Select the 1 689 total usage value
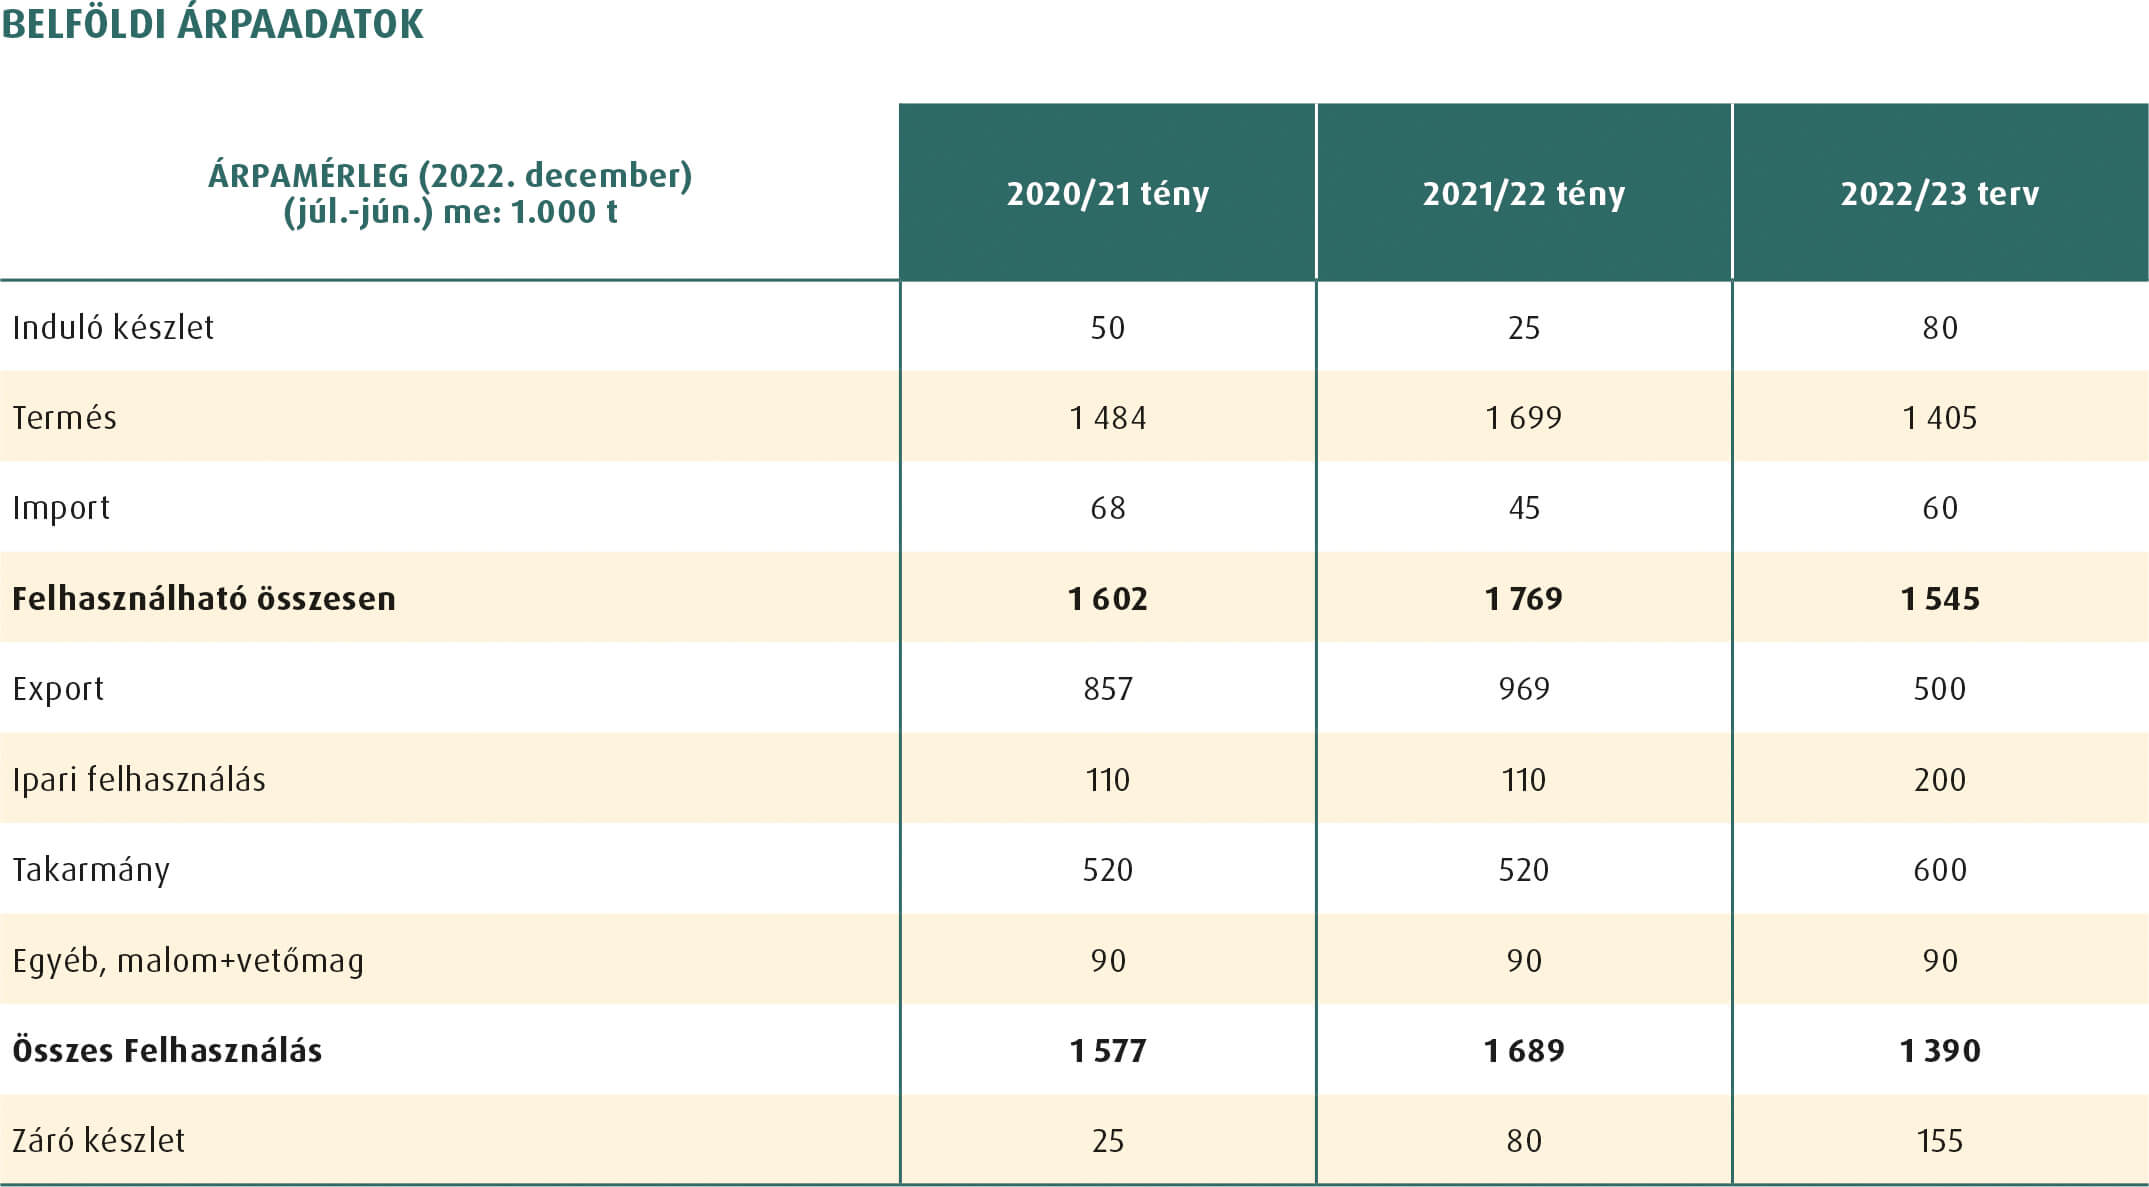The height and width of the screenshot is (1187, 2149). [1523, 1051]
